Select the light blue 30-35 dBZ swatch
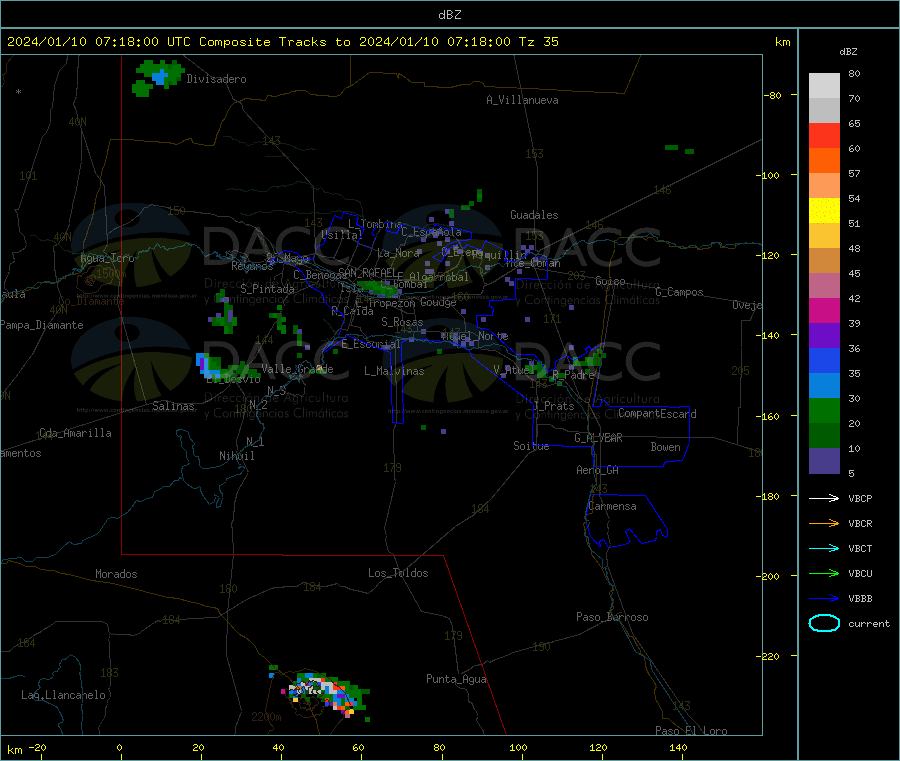This screenshot has height=761, width=900. click(x=824, y=386)
